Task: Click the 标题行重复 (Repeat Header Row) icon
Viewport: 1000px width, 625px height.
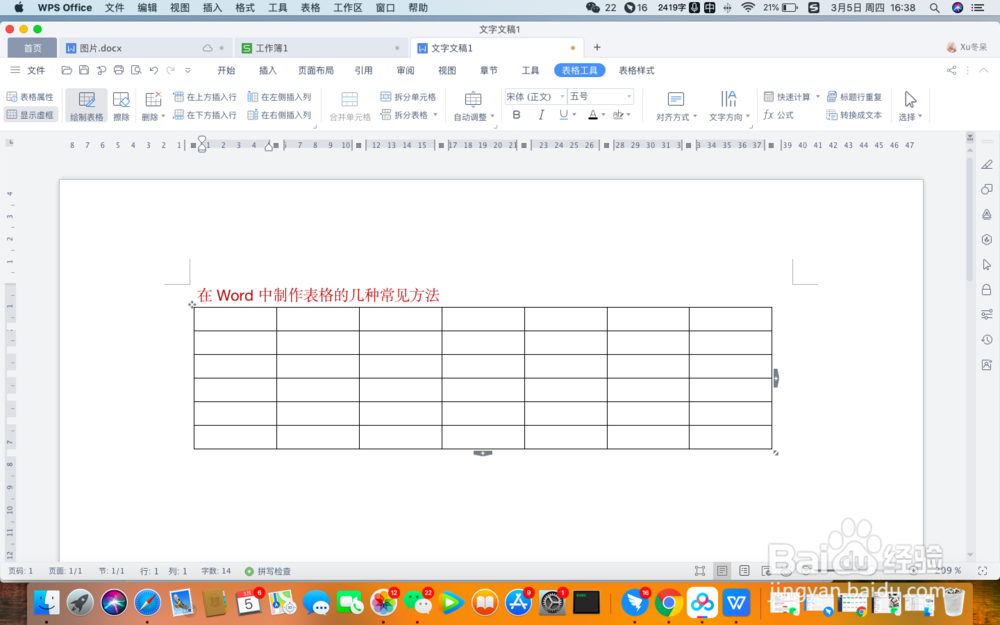Action: pos(855,96)
